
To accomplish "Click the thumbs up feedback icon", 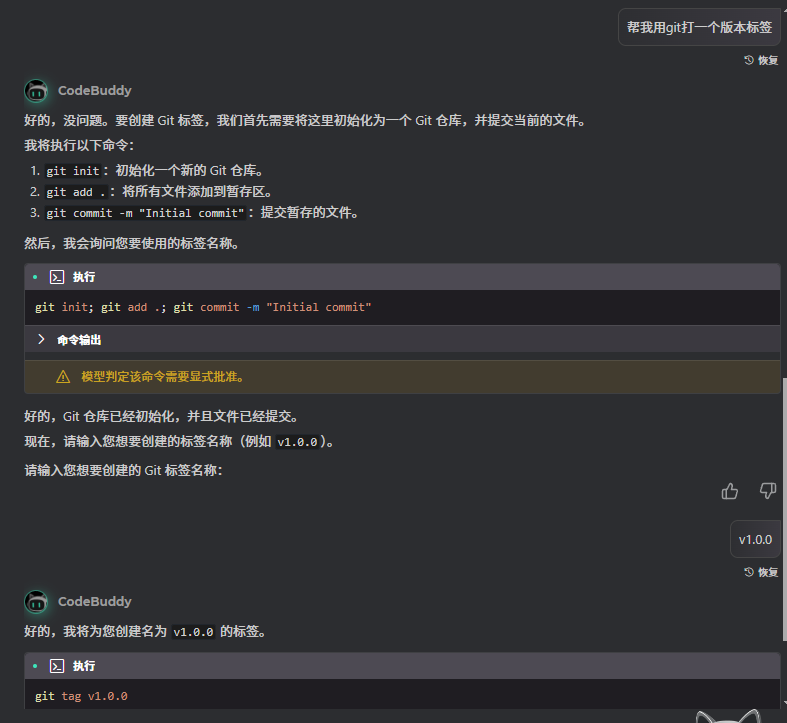I will 729,491.
